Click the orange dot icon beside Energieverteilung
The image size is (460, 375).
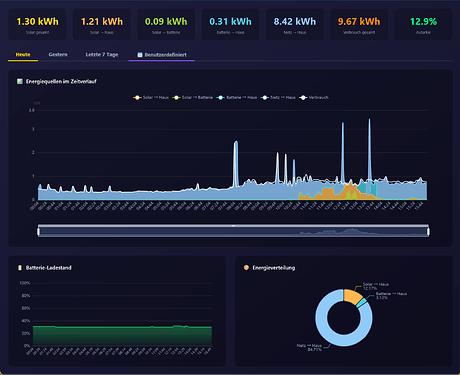[246, 268]
